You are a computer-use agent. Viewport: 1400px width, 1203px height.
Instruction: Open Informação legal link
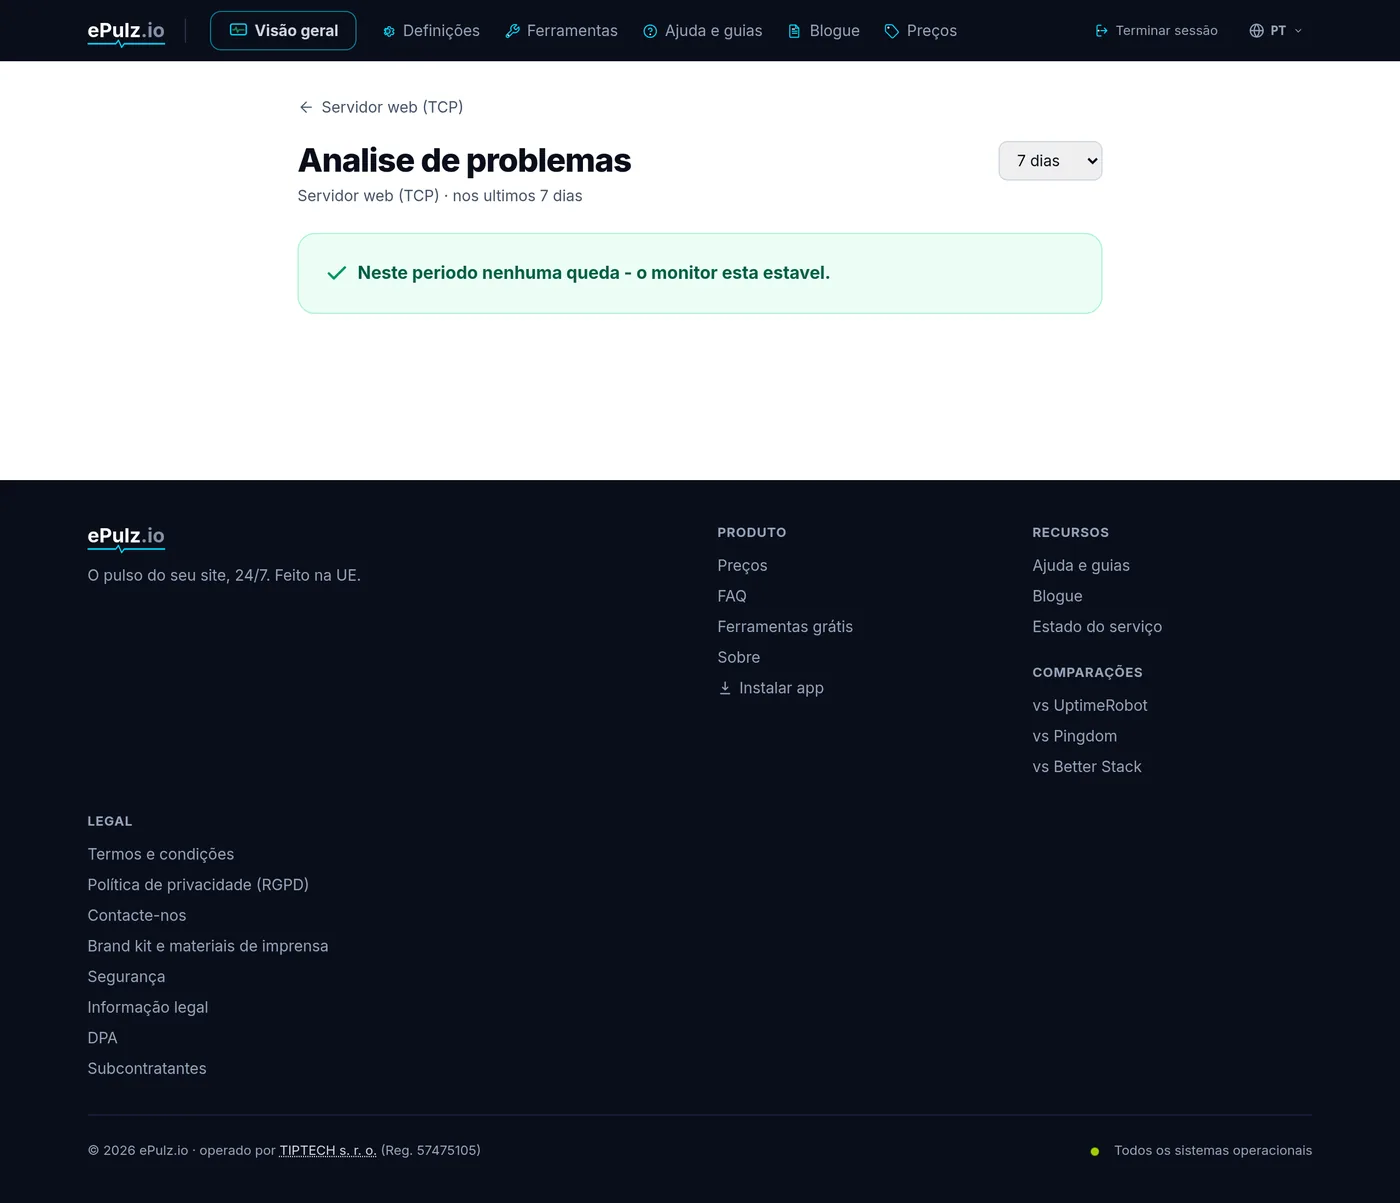pos(148,1008)
